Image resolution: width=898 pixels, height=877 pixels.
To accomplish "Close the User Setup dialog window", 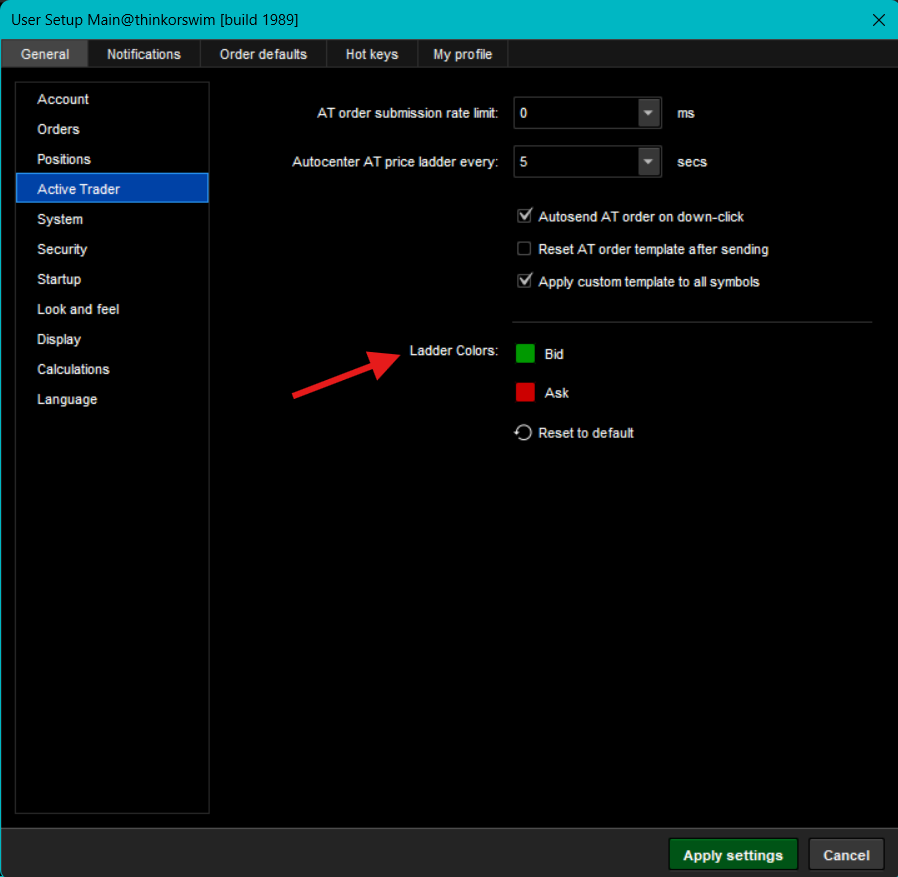I will pyautogui.click(x=878, y=20).
